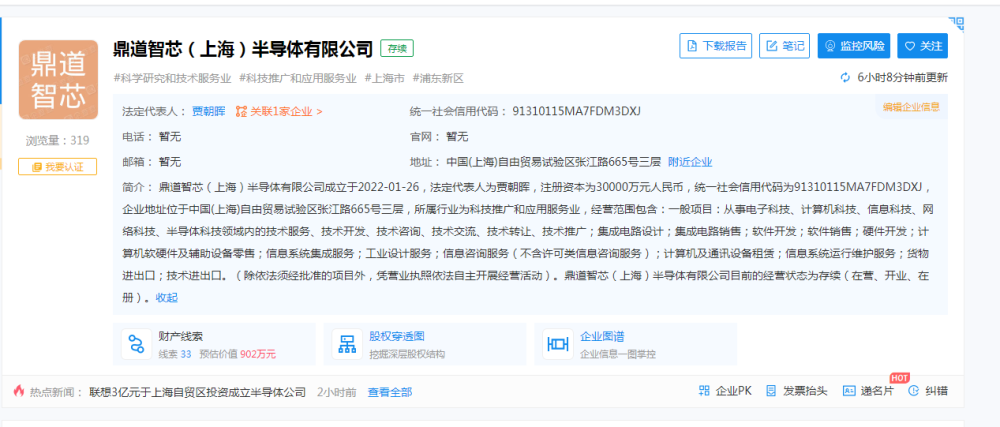
Task: Click estimated value 902万元
Action: (x=258, y=354)
